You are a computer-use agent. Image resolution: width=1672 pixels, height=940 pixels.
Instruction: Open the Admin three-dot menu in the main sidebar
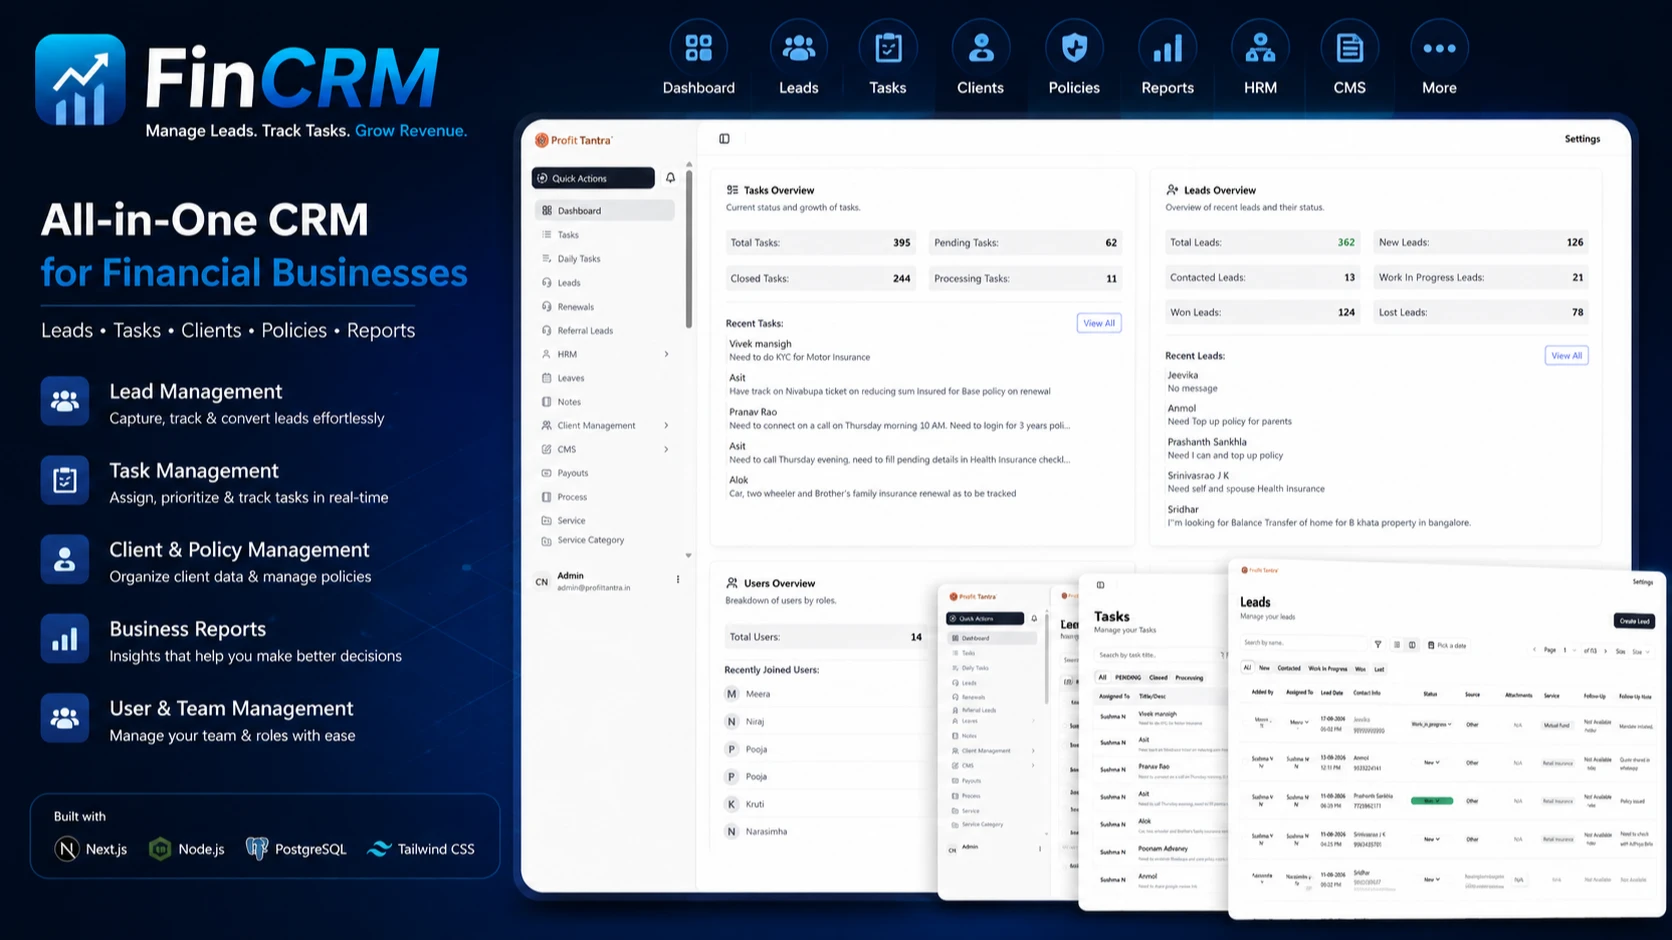coord(678,579)
